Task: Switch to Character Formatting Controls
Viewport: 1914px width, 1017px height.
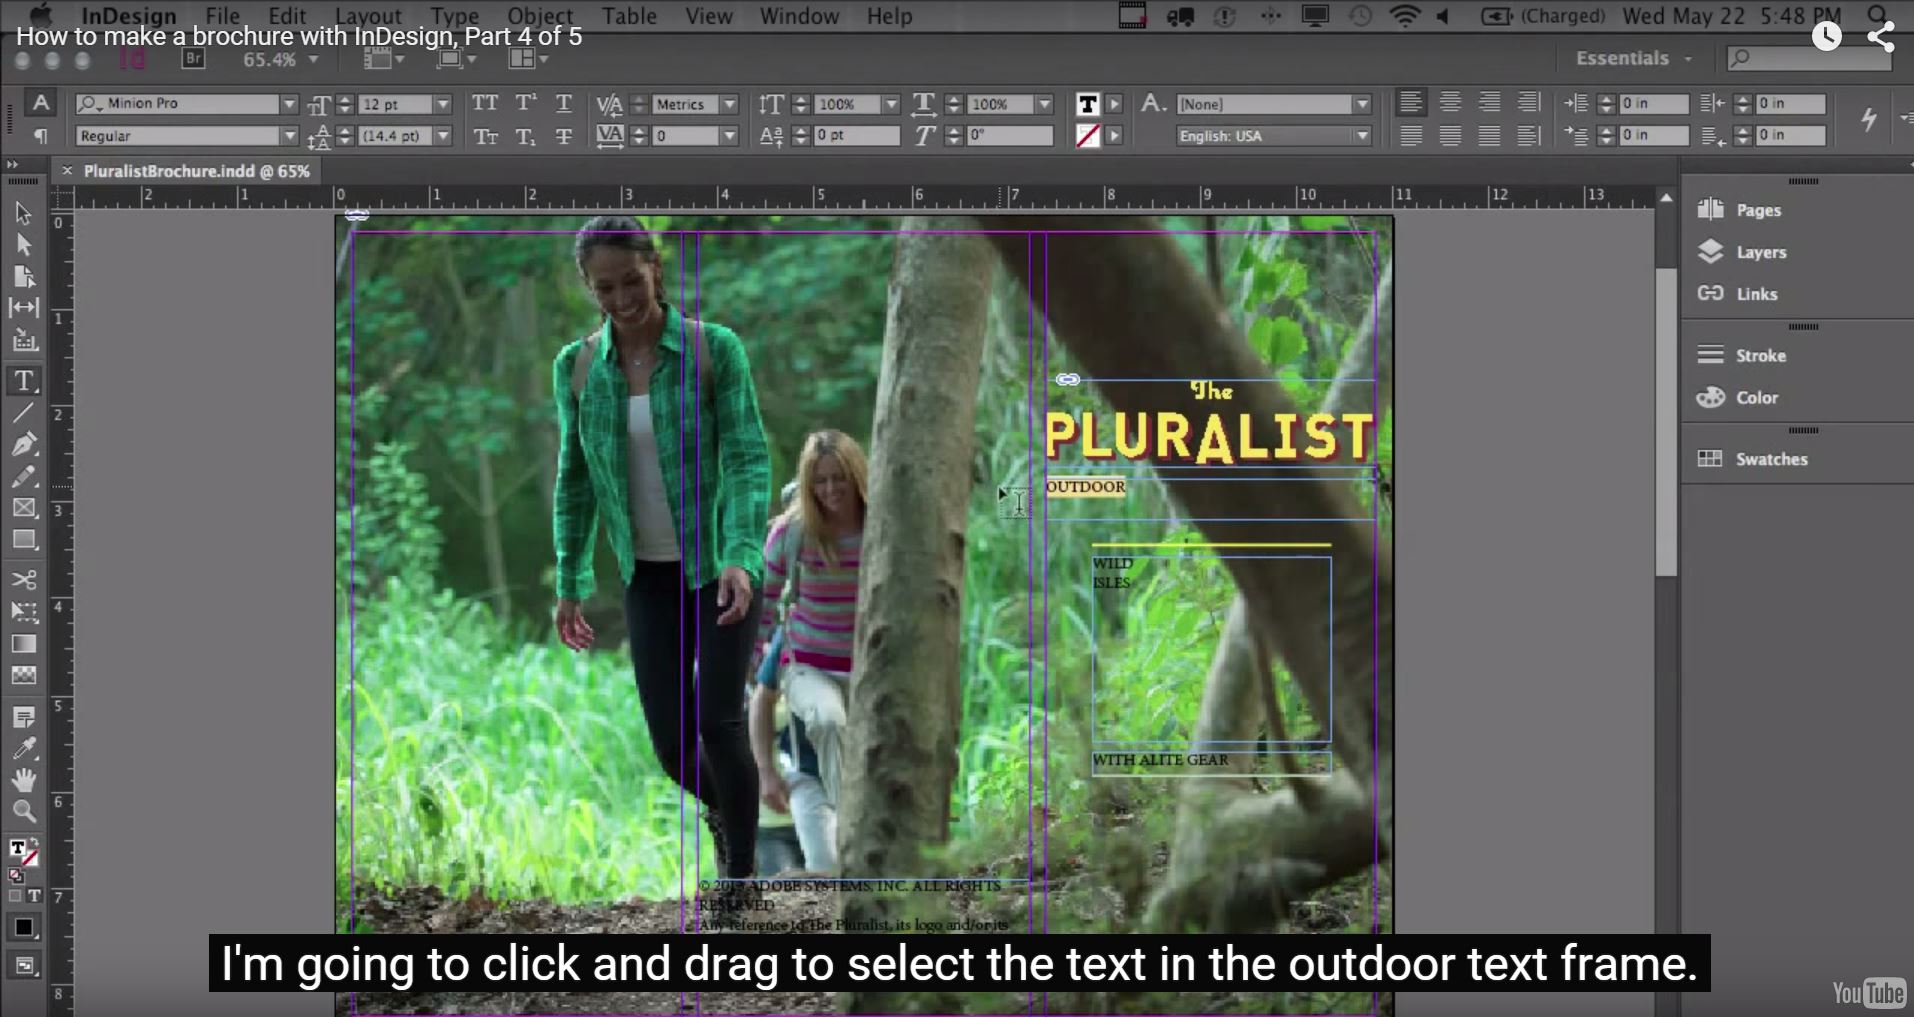Action: 40,102
